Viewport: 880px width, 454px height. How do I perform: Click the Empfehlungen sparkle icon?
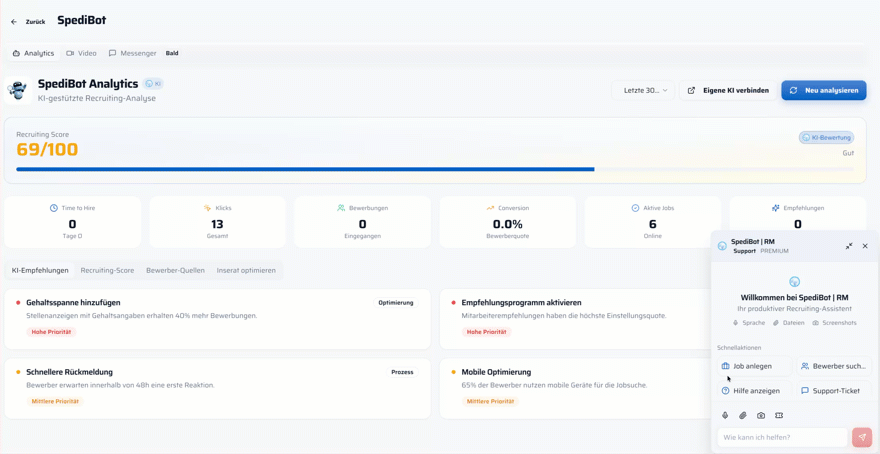pyautogui.click(x=776, y=208)
